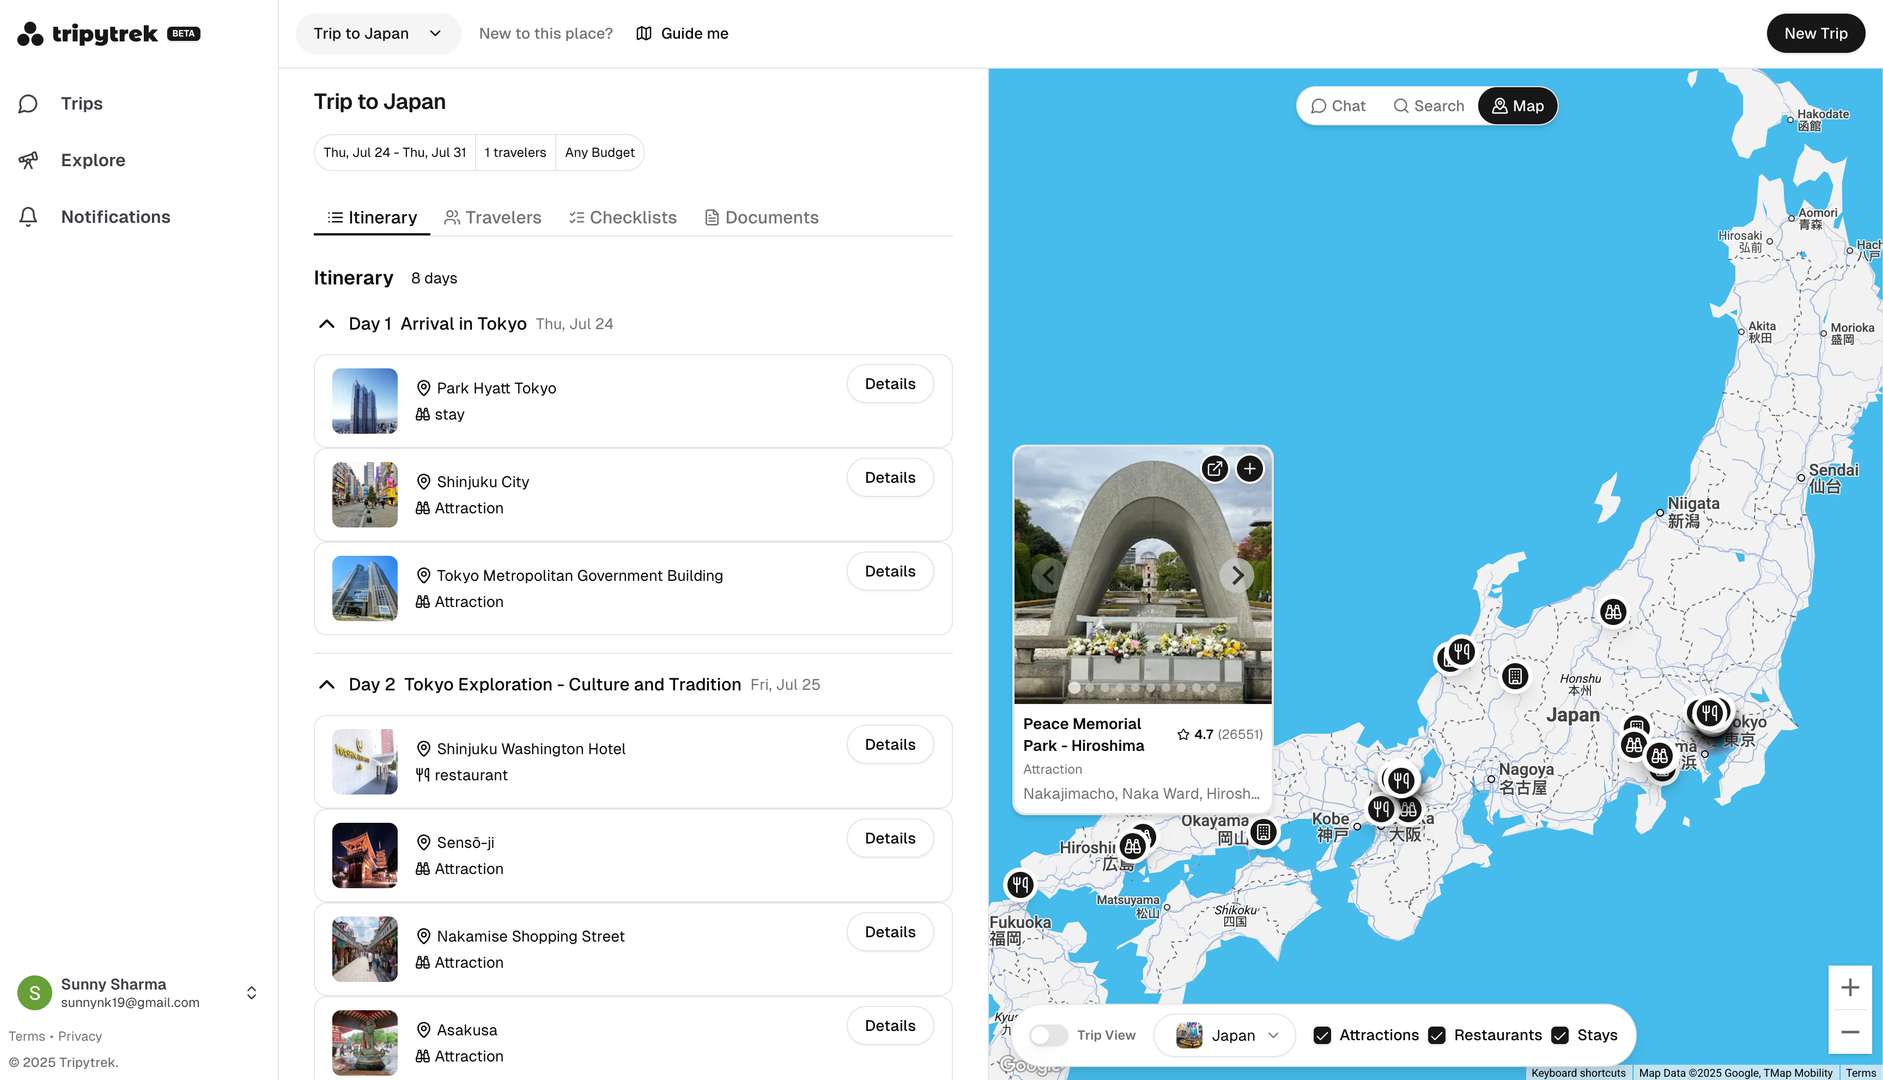Screen dimensions: 1883x1080
Task: Click the map zoom out button
Action: (1850, 1032)
